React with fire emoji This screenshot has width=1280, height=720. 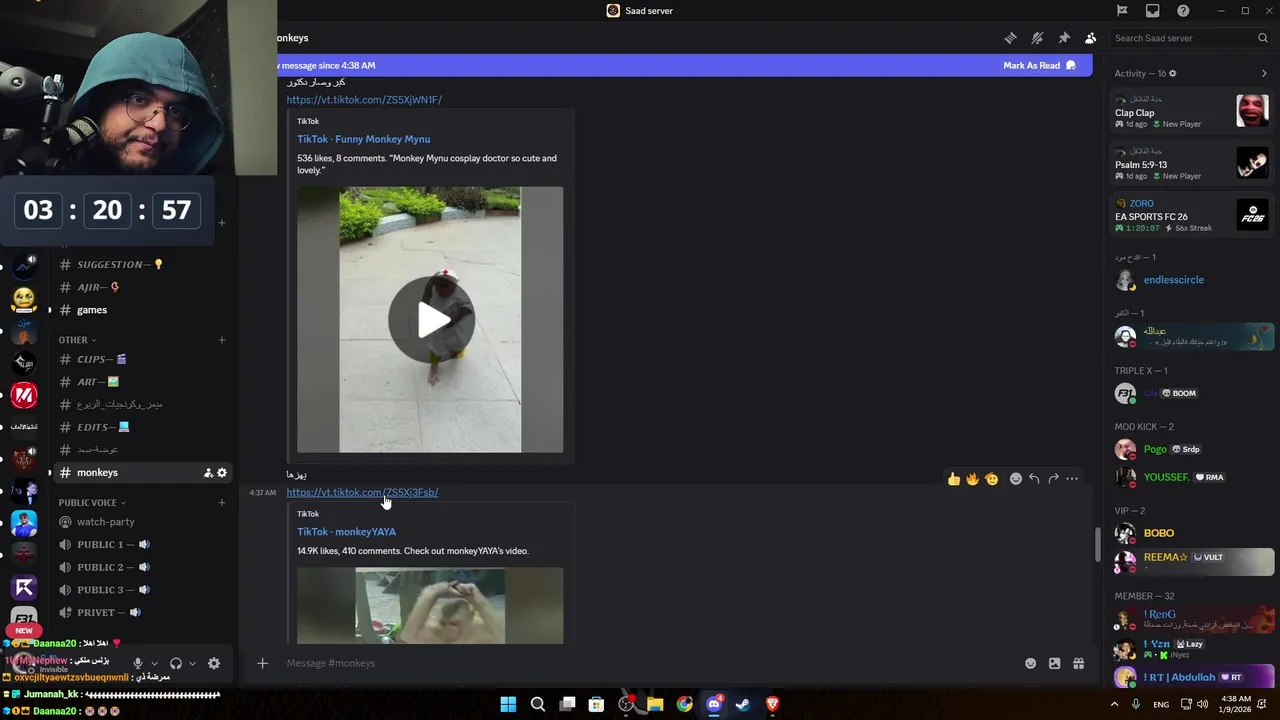click(972, 479)
